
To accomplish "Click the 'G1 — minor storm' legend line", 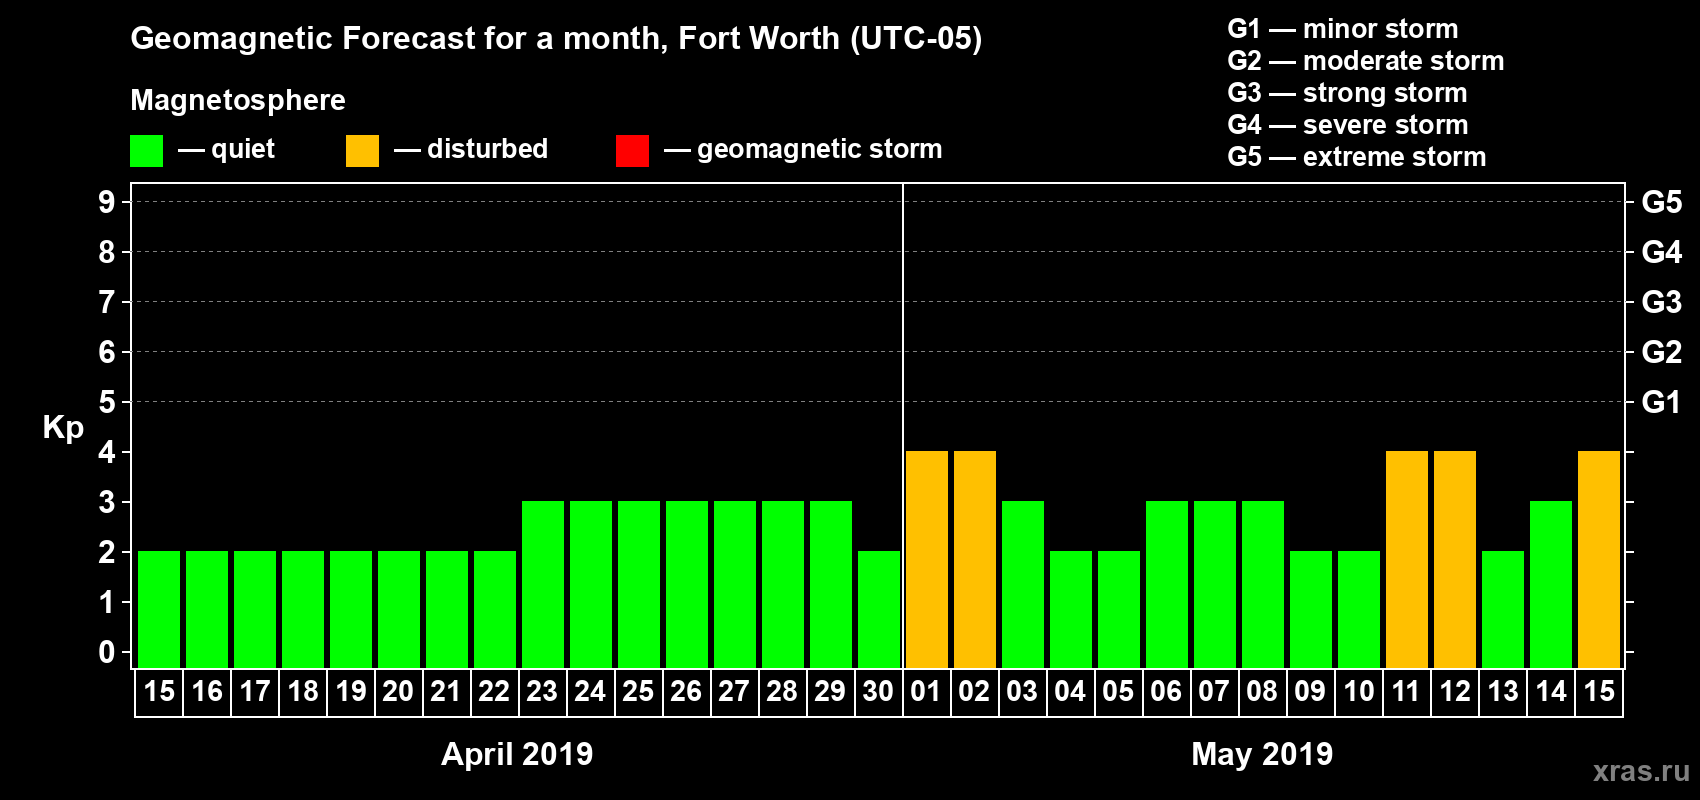I will pyautogui.click(x=1342, y=29).
